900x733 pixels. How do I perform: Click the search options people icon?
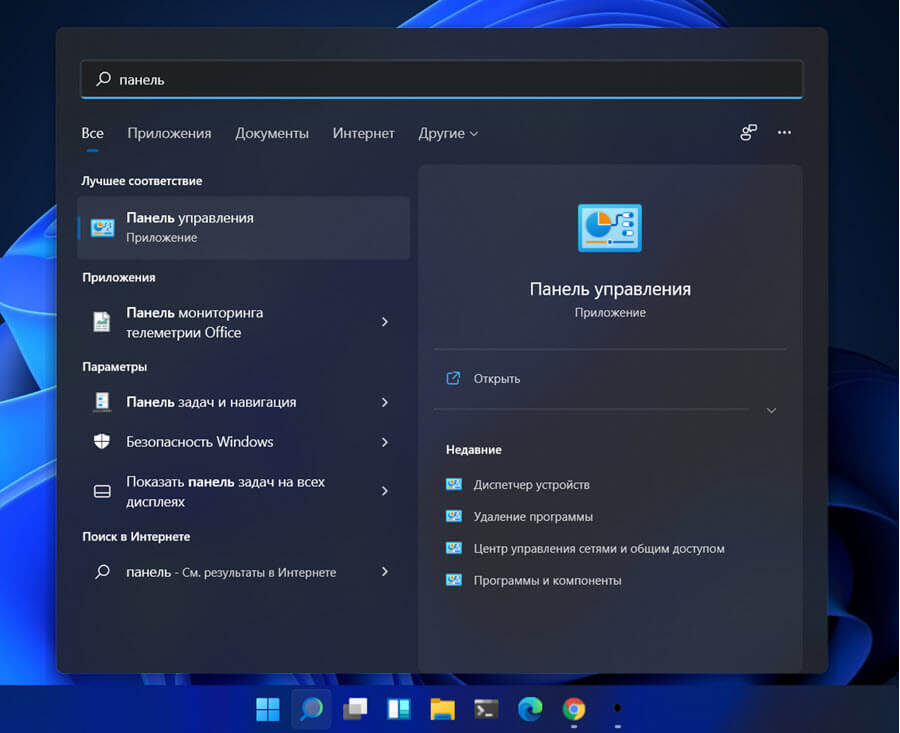pyautogui.click(x=748, y=133)
